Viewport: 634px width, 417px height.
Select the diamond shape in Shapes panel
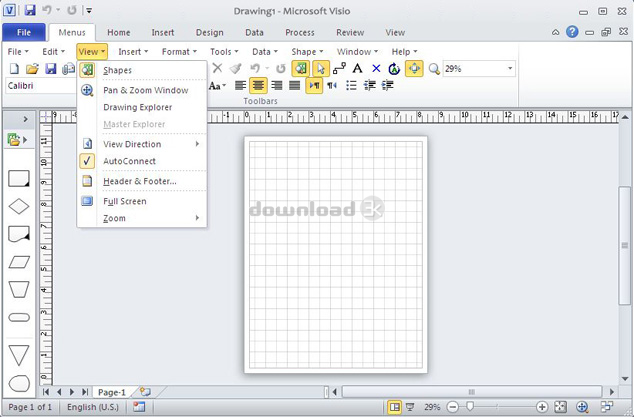(19, 206)
